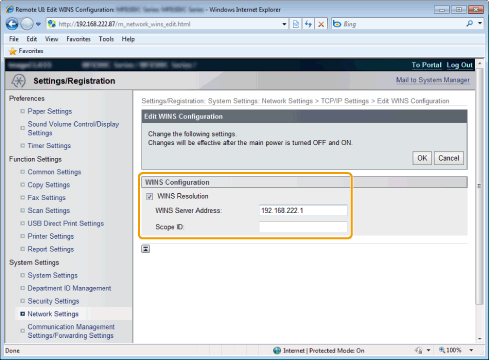The width and height of the screenshot is (489, 360).
Task: Open Communication Management Settings/Forwarding Settings
Action: (x=71, y=331)
